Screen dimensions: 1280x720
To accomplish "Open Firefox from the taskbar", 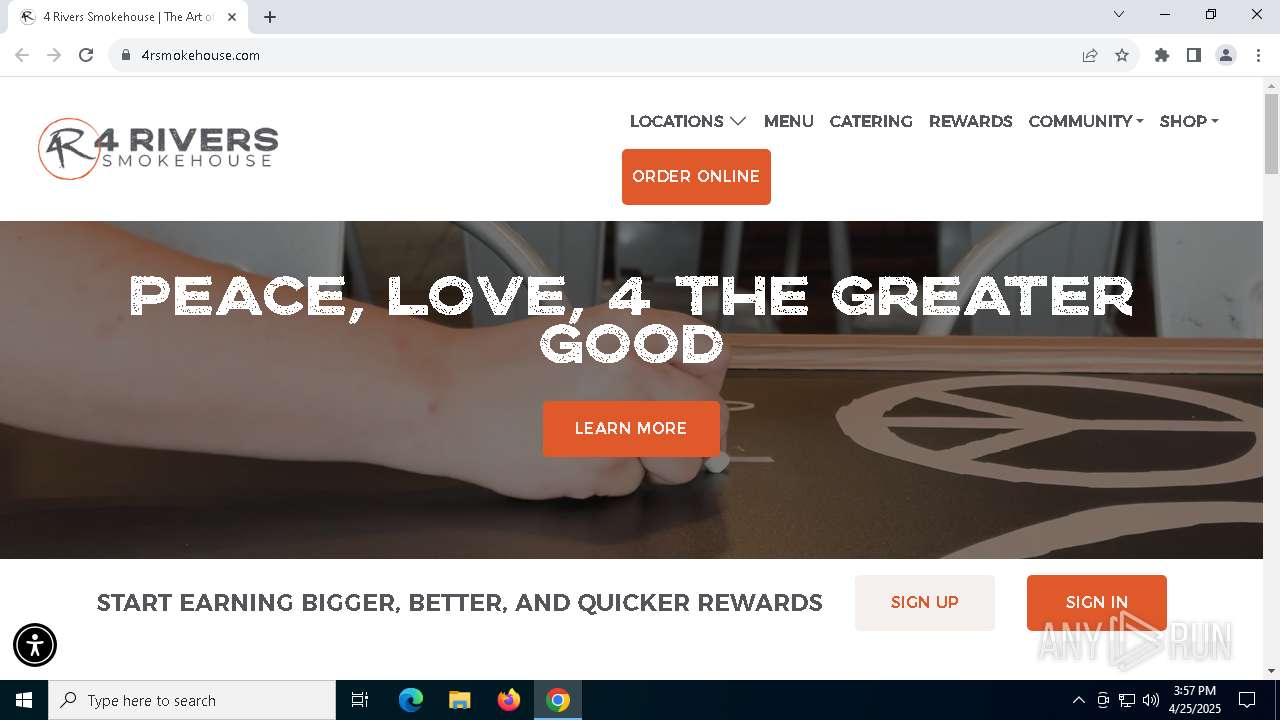I will click(x=509, y=700).
